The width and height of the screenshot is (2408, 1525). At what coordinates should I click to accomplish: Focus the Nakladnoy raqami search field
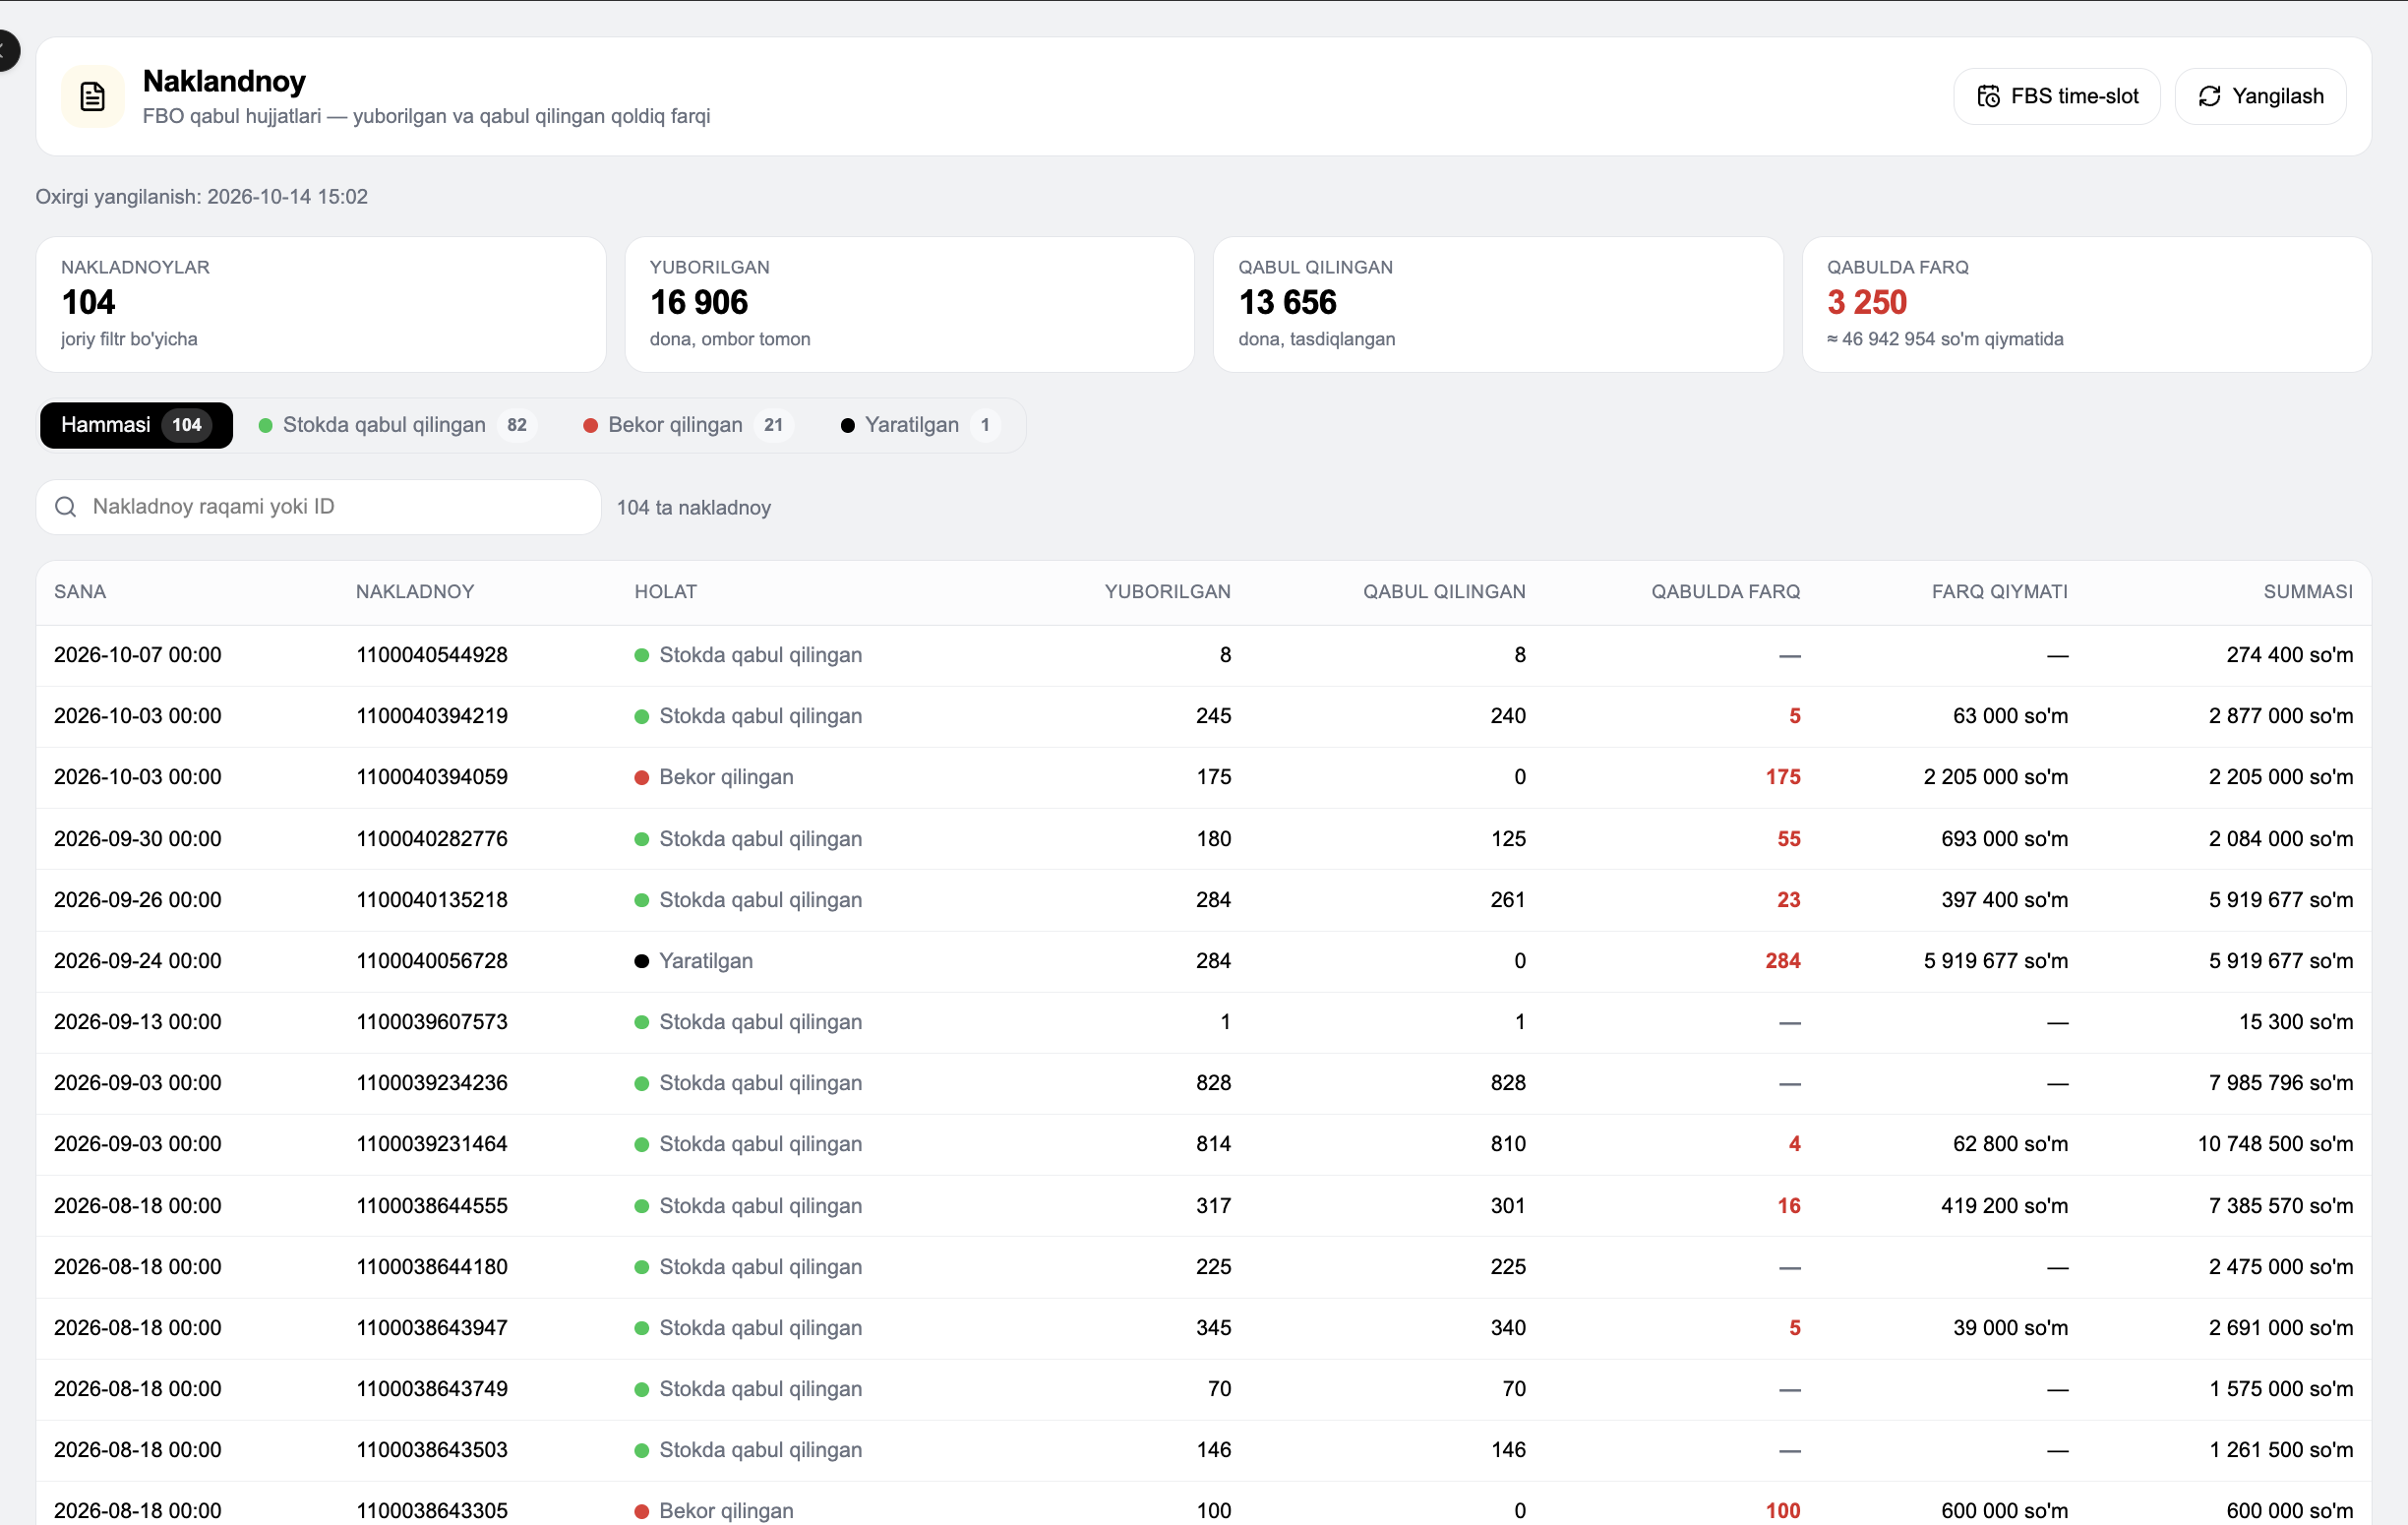pos(319,507)
